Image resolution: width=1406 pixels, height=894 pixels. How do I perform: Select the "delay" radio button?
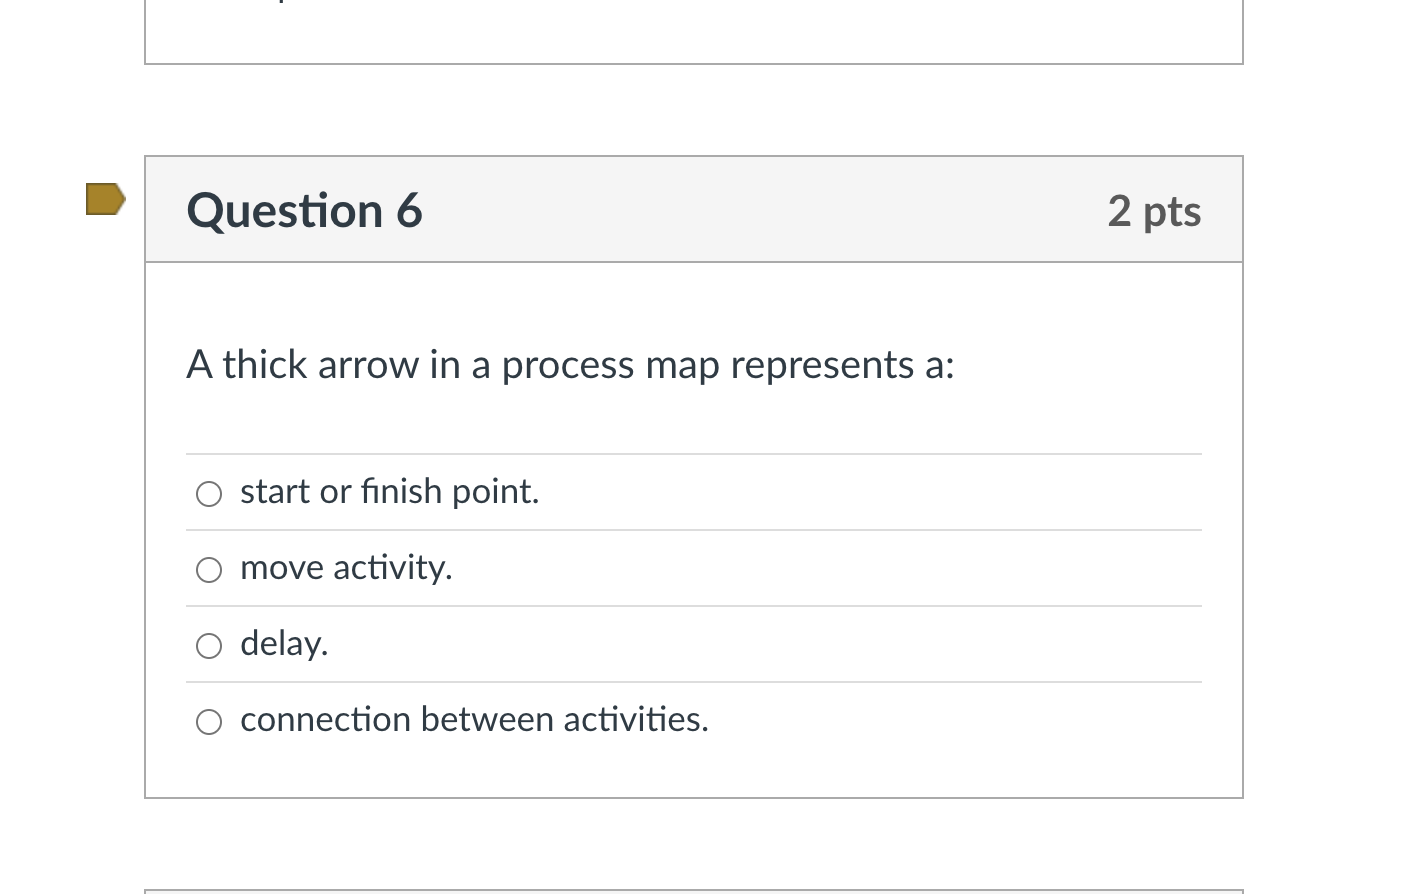(x=208, y=645)
